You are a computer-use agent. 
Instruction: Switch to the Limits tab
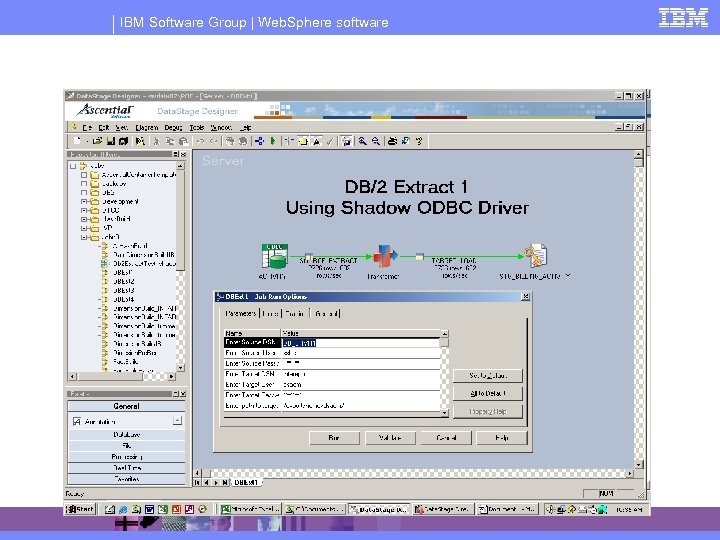(x=270, y=314)
